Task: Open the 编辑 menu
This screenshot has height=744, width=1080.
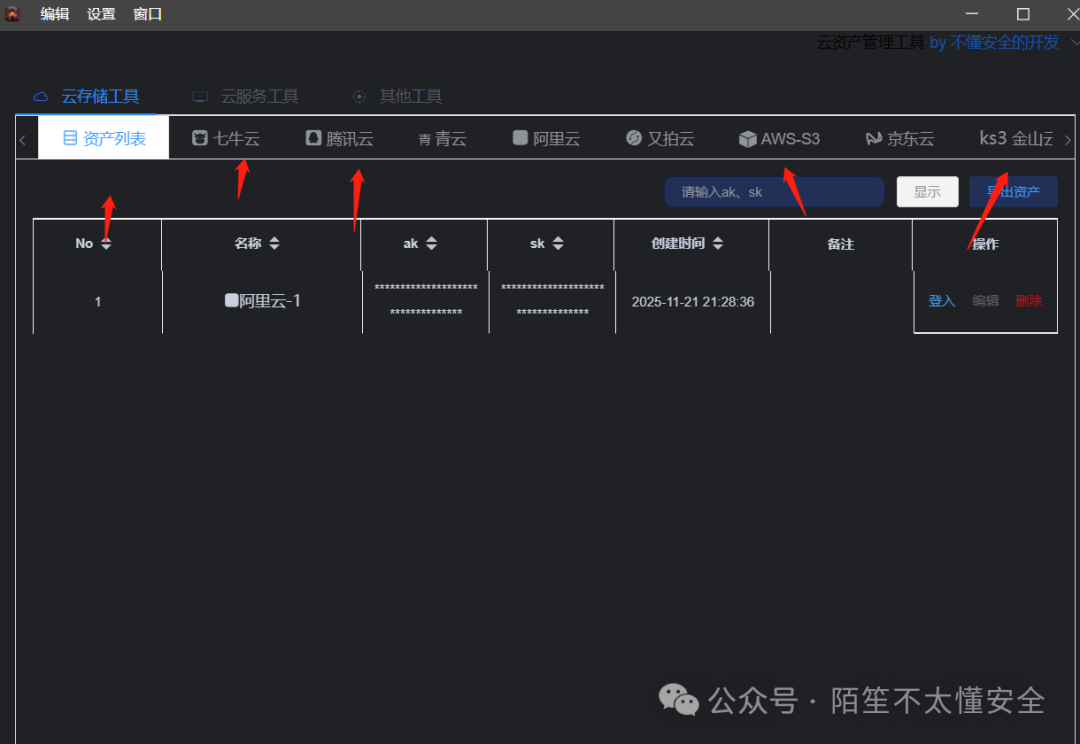Action: click(54, 14)
